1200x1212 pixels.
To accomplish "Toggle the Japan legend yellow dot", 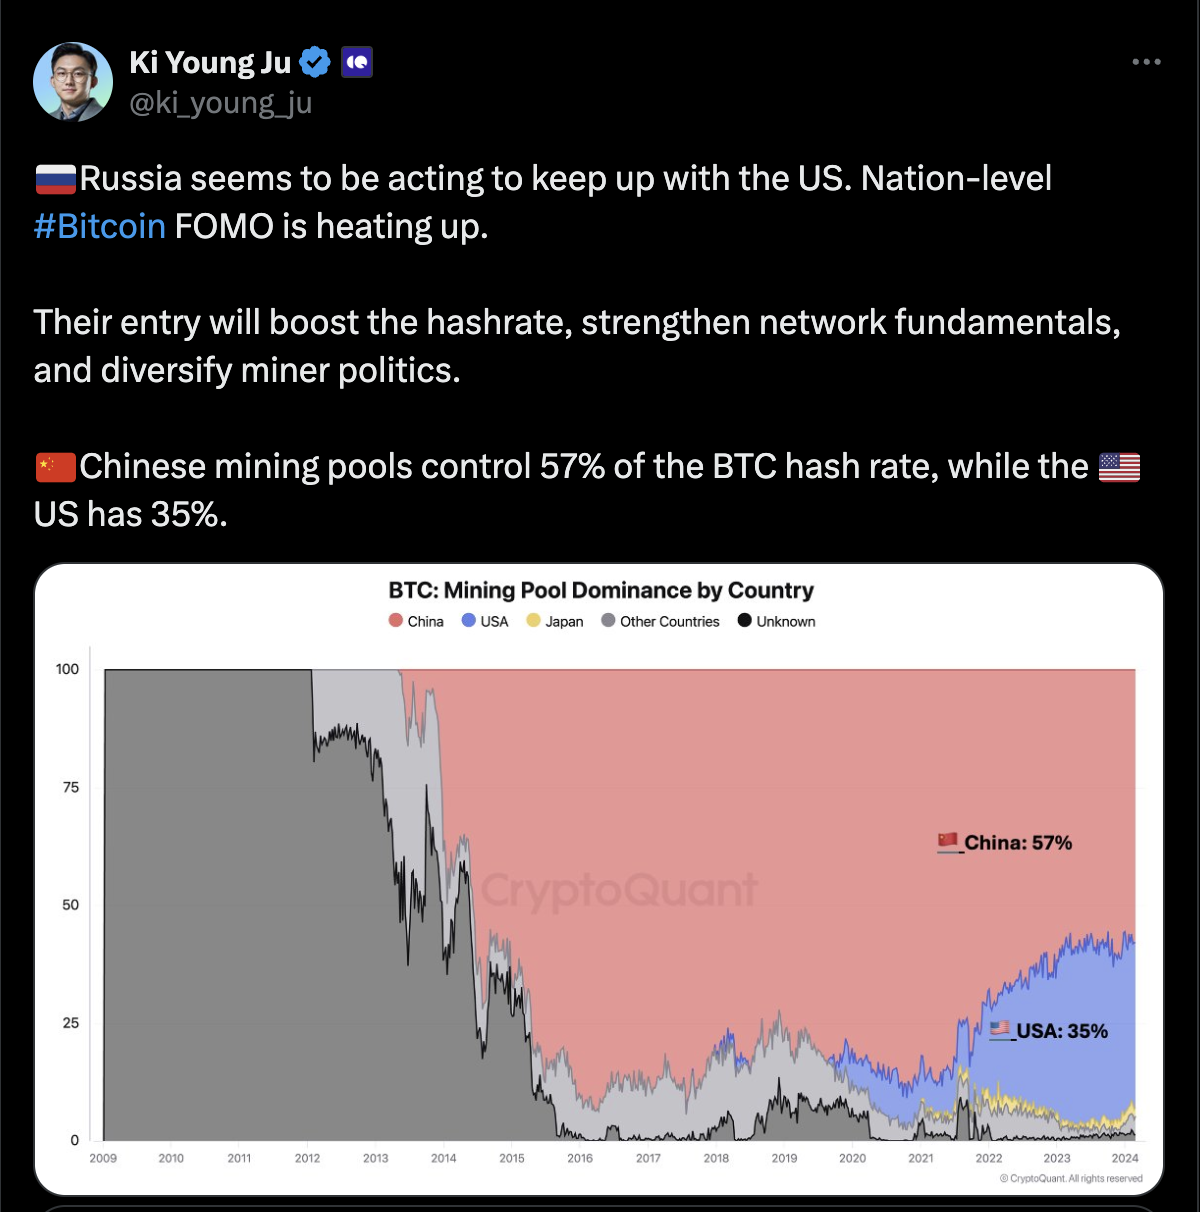I will point(534,621).
